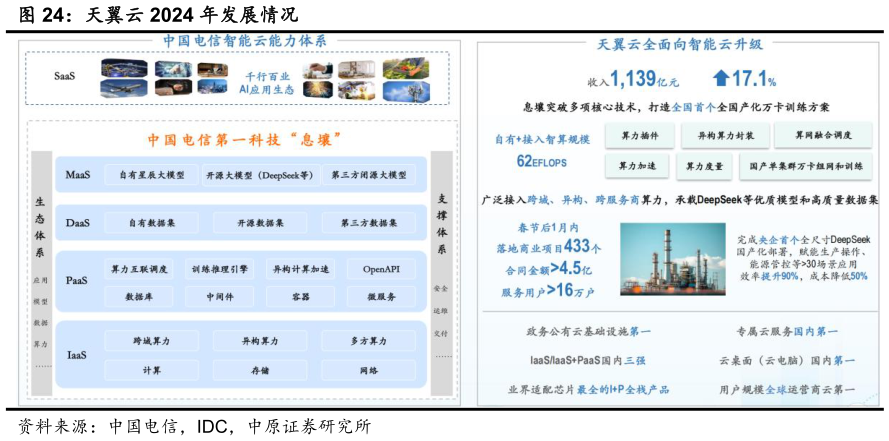Viewport: 889px width, 441px height.
Task: Select 开源大模型 (DeepSeek等) box
Action: click(260, 175)
